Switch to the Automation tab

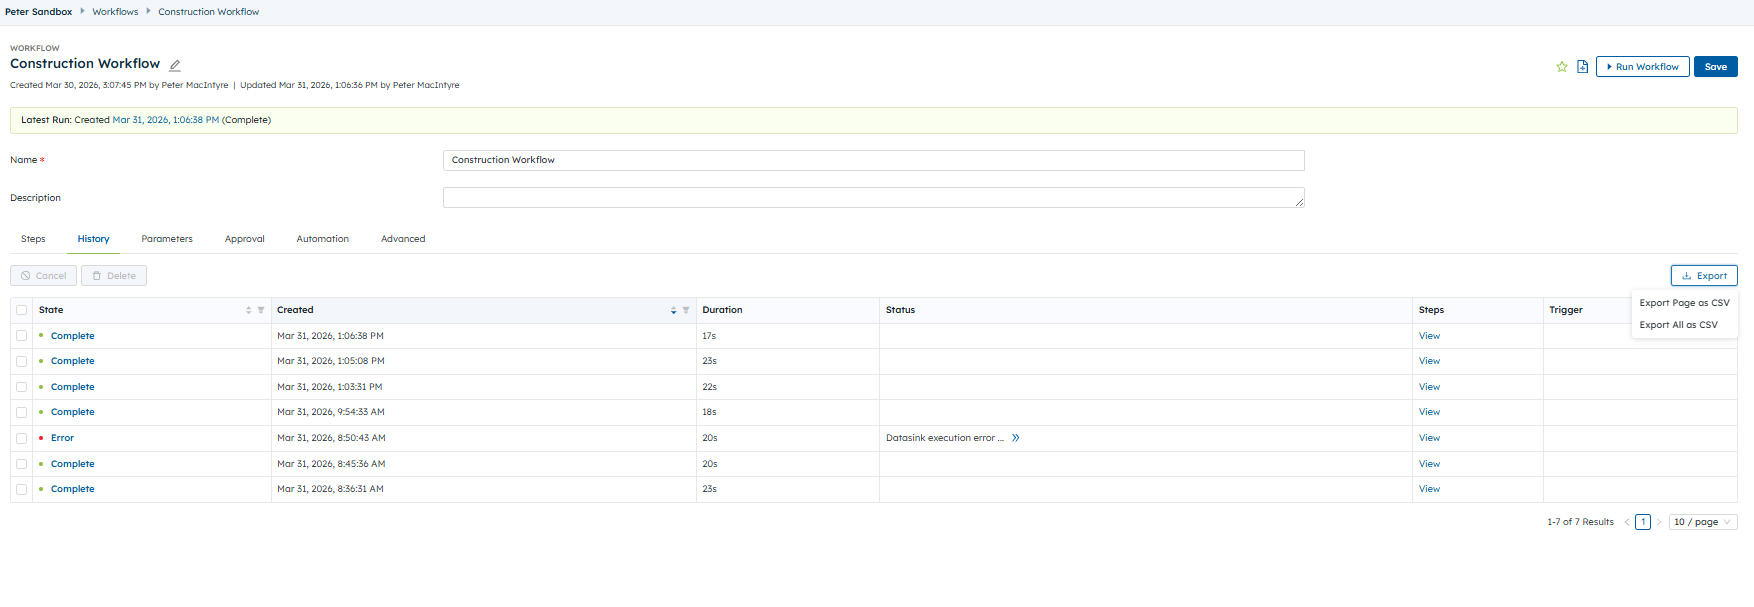click(x=322, y=239)
